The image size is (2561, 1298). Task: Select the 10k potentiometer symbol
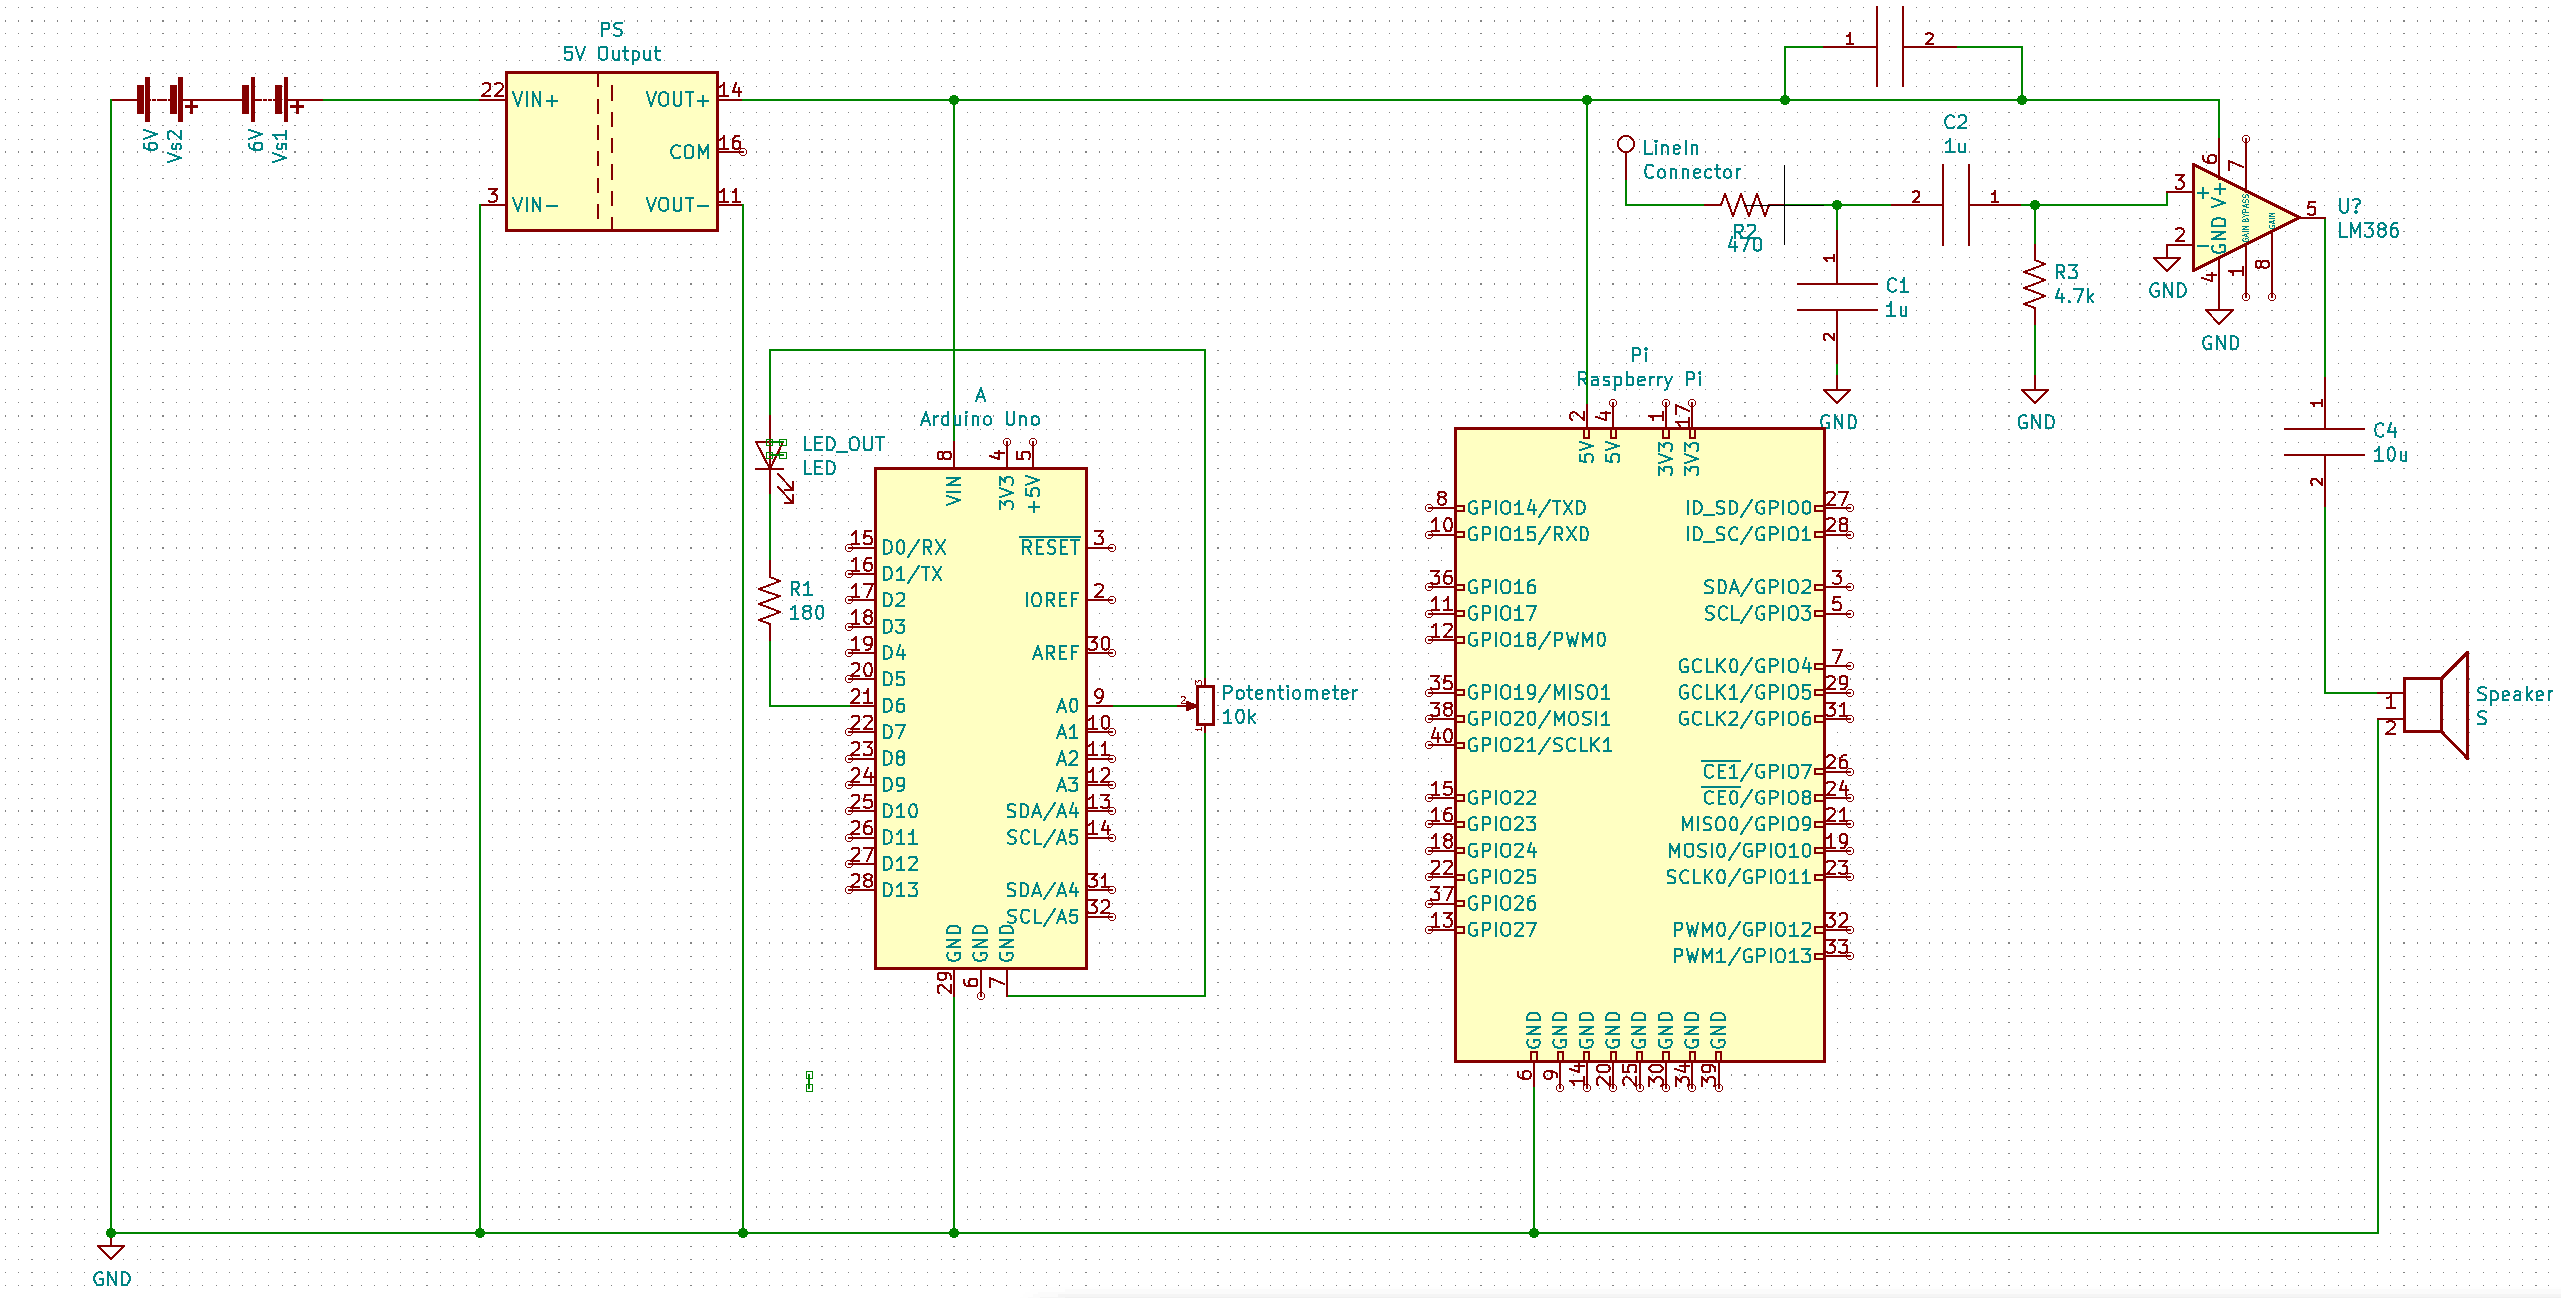click(1205, 705)
